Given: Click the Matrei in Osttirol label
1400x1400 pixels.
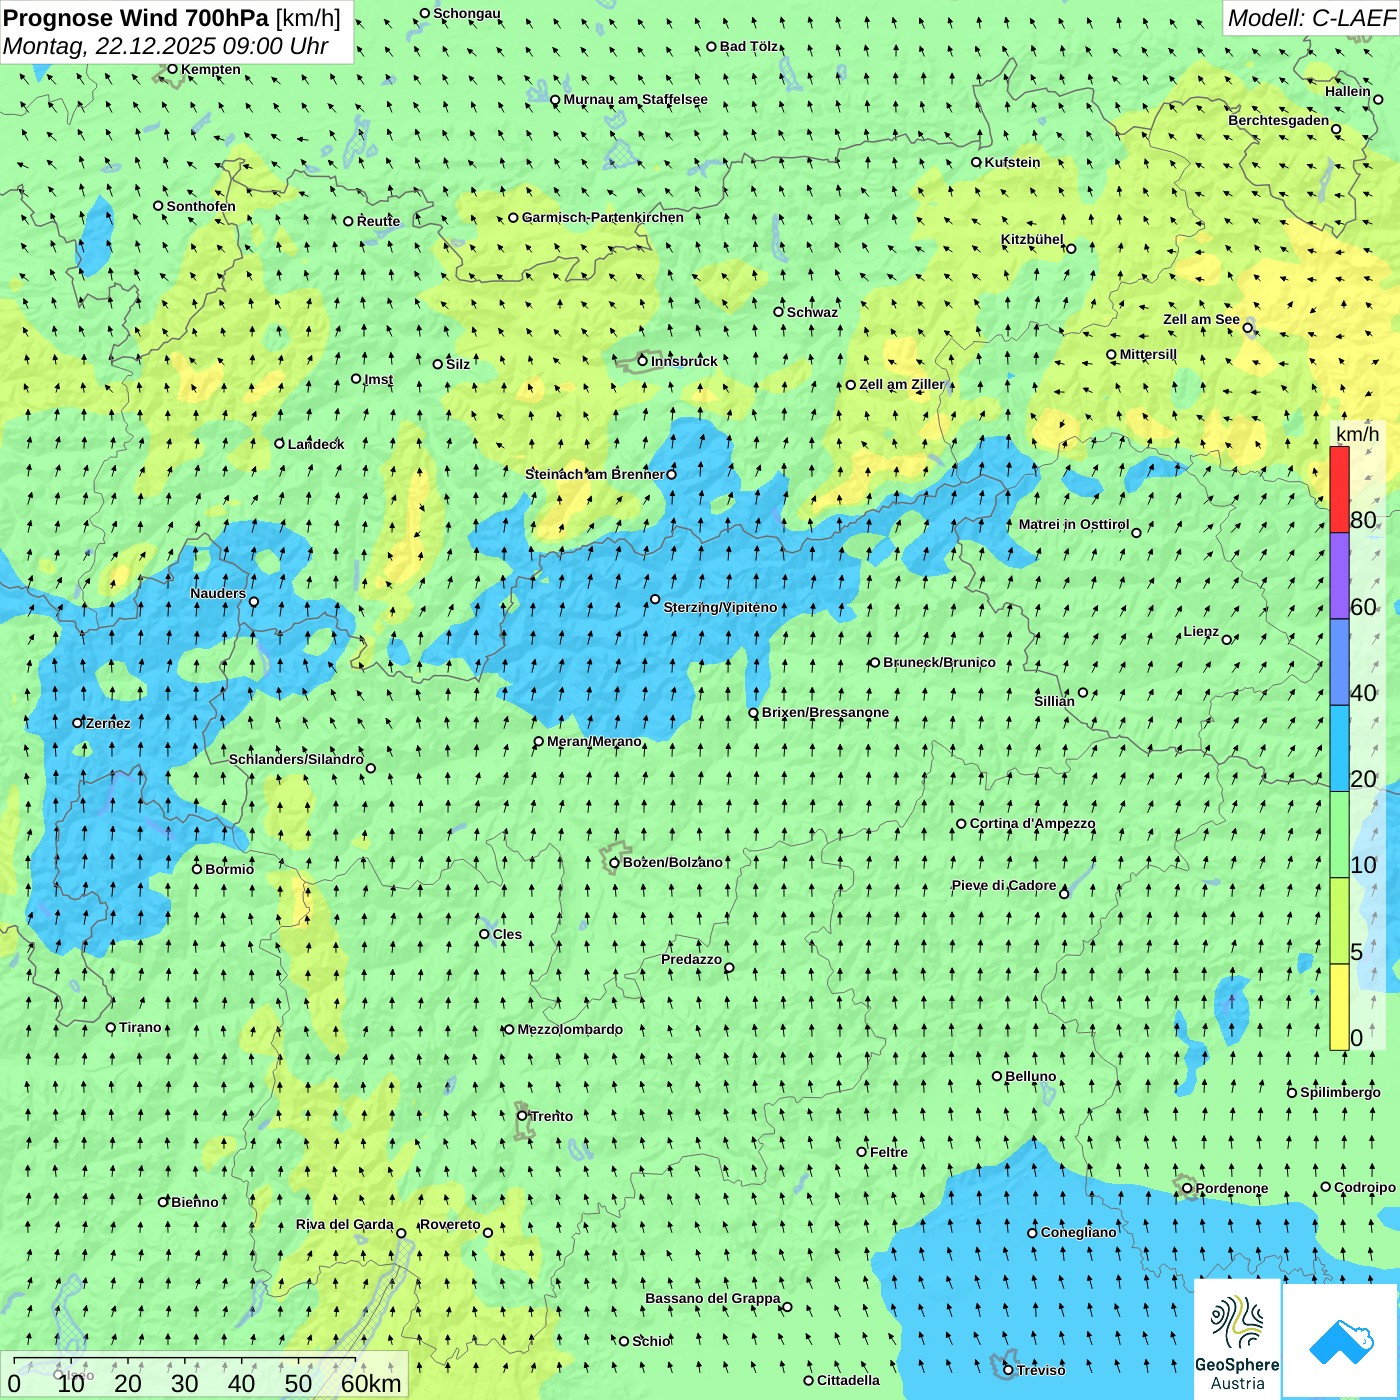Looking at the screenshot, I should (x=1074, y=524).
